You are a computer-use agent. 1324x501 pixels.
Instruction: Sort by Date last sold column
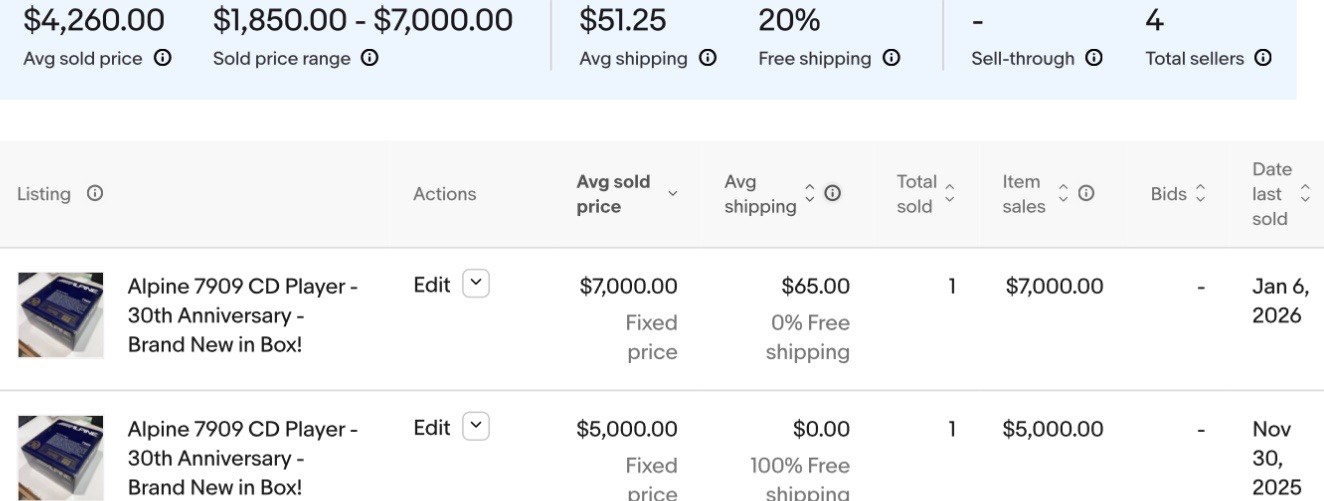click(1281, 194)
